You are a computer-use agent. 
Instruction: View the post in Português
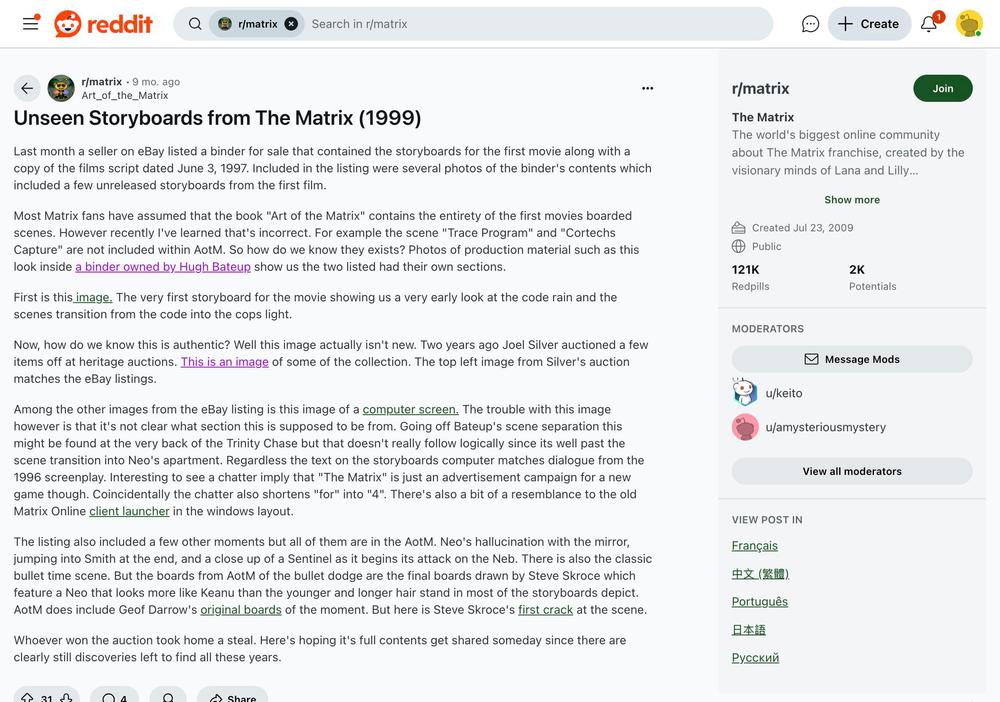click(759, 601)
